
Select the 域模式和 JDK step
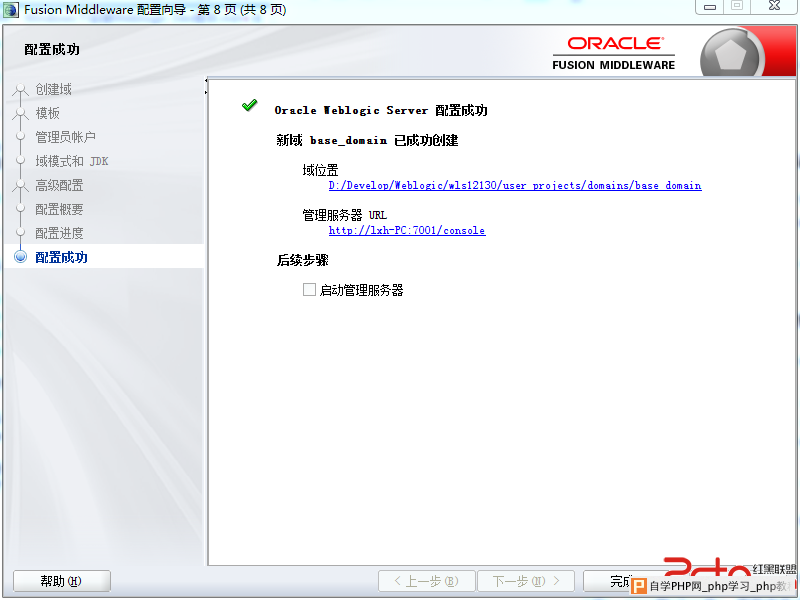pyautogui.click(x=71, y=161)
